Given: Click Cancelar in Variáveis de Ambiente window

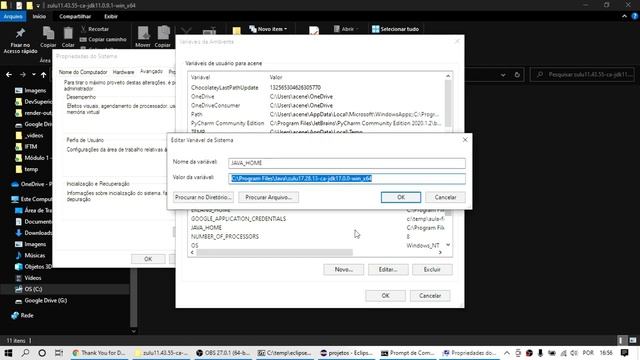Looking at the screenshot, I should (430, 296).
